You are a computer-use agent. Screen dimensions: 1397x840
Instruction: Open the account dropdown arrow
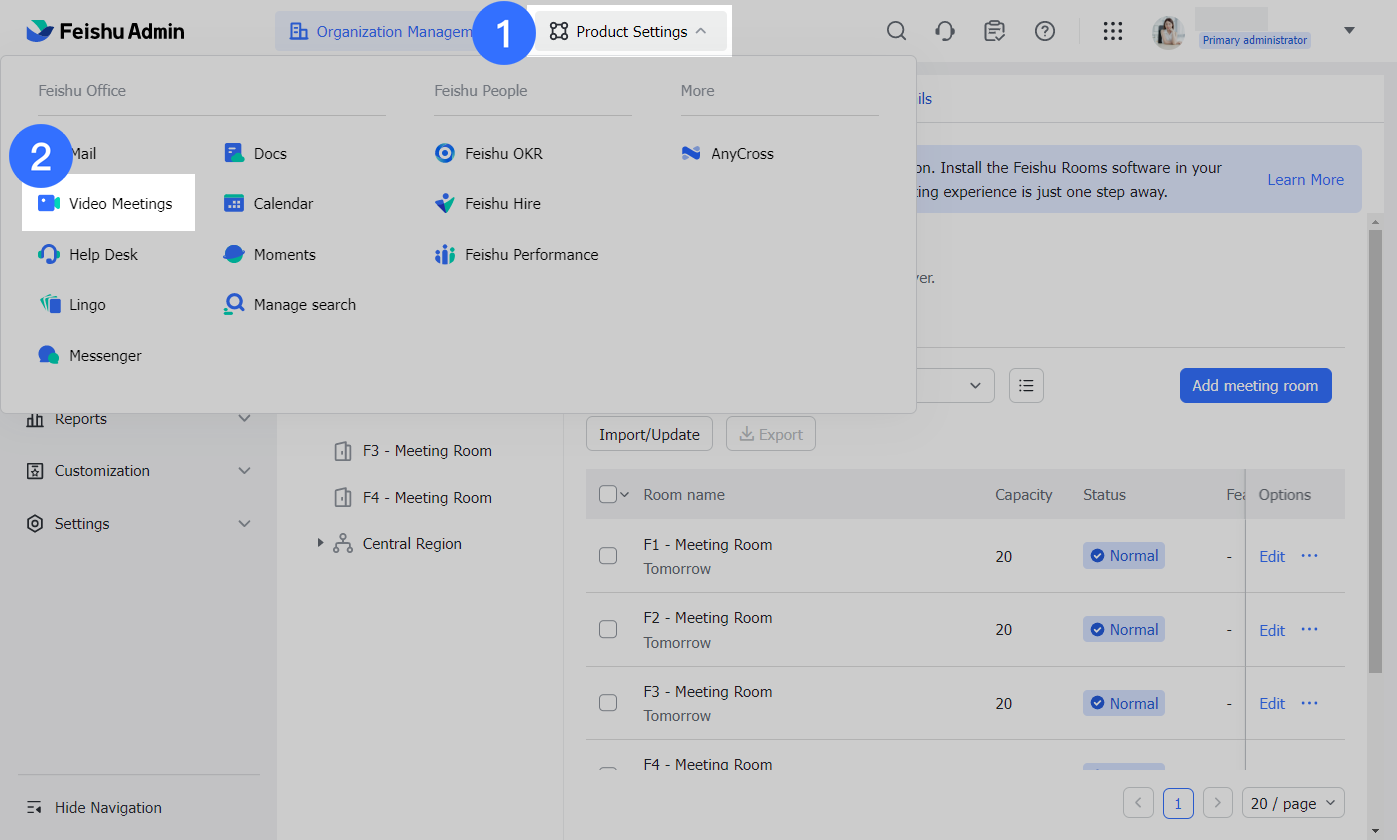point(1349,31)
